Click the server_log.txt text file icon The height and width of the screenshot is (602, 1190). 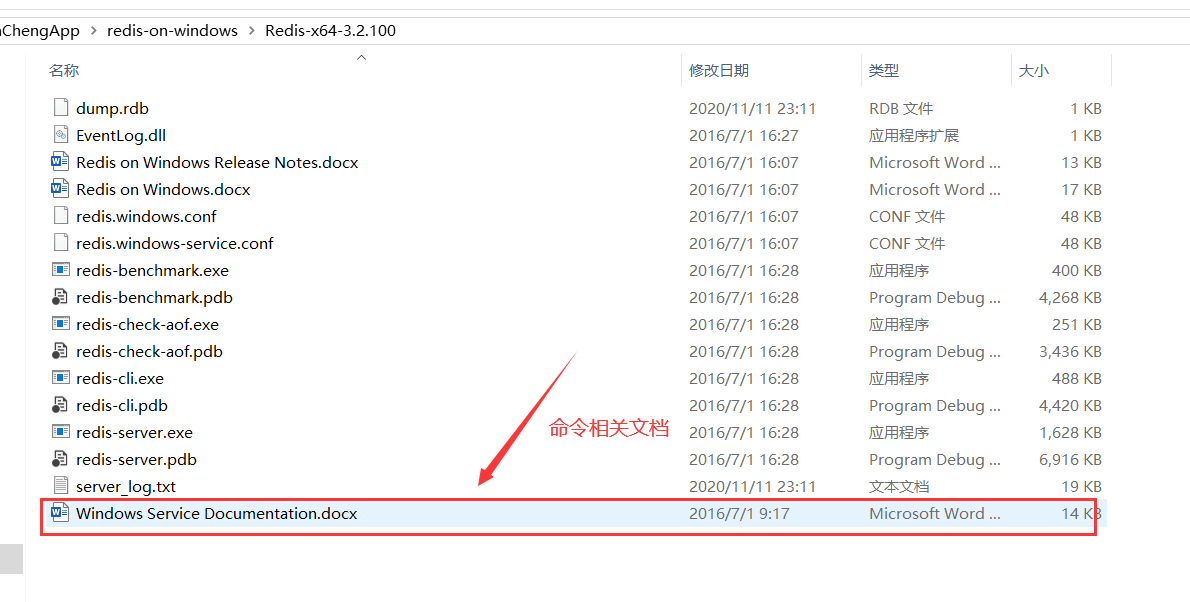61,486
